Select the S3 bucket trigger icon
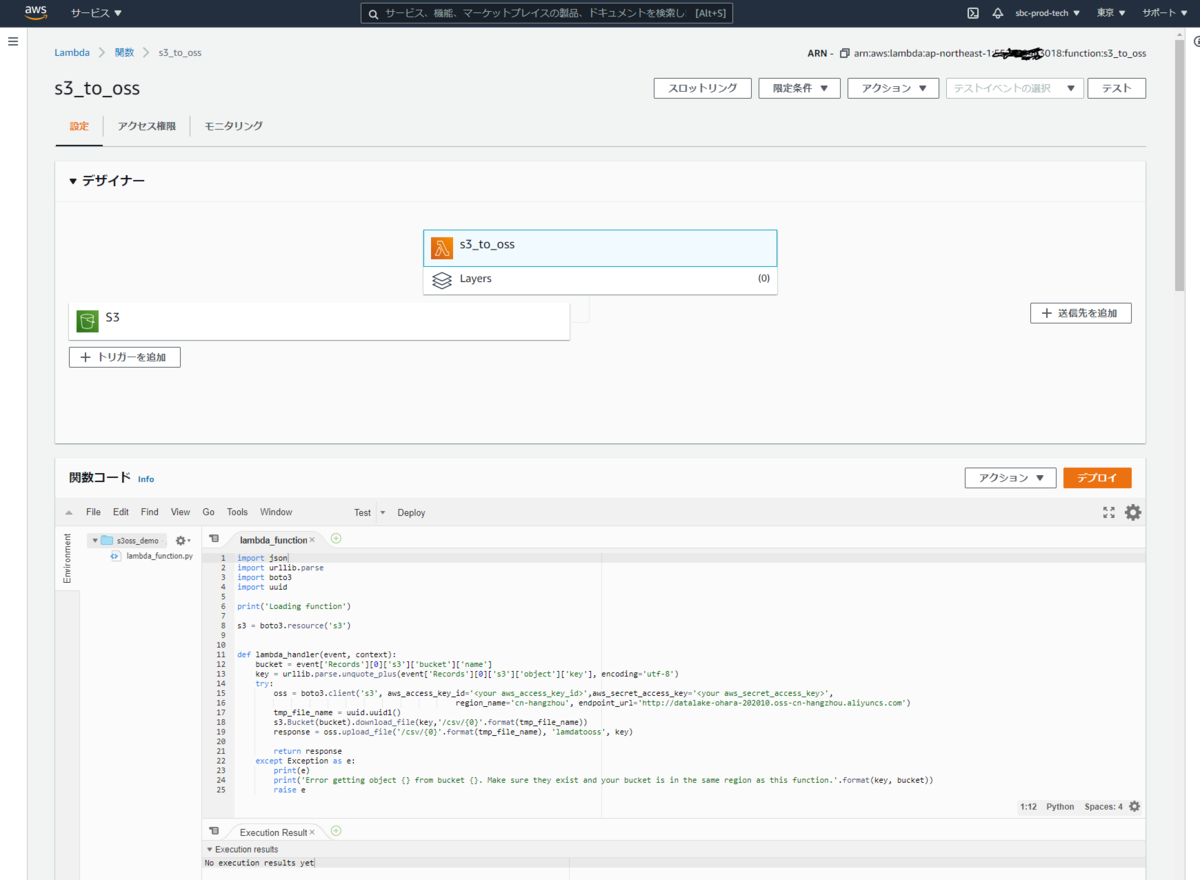 tap(88, 321)
